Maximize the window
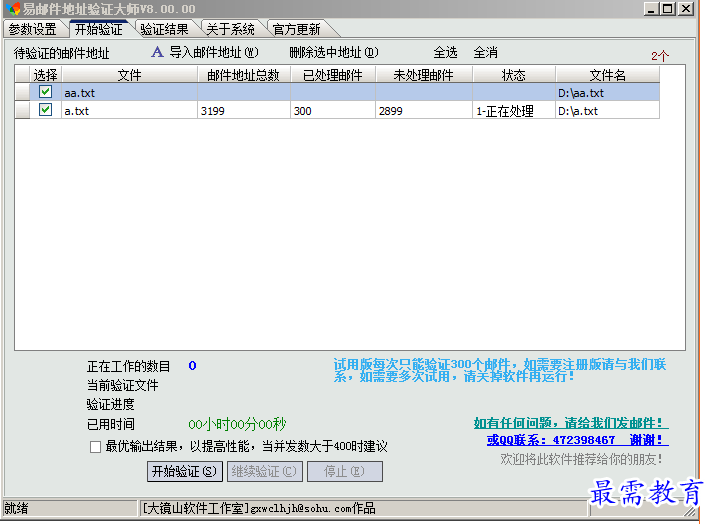Viewport: 712px width, 524px height. 668,9
